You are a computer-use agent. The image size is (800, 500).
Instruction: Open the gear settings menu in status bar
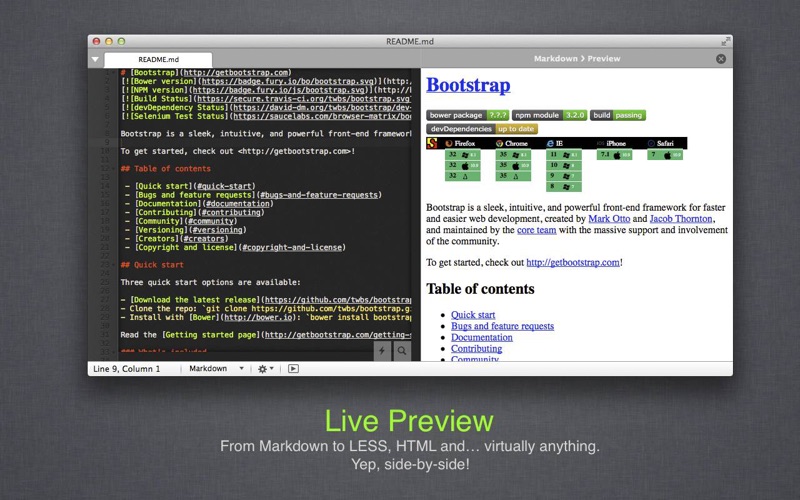[x=265, y=369]
